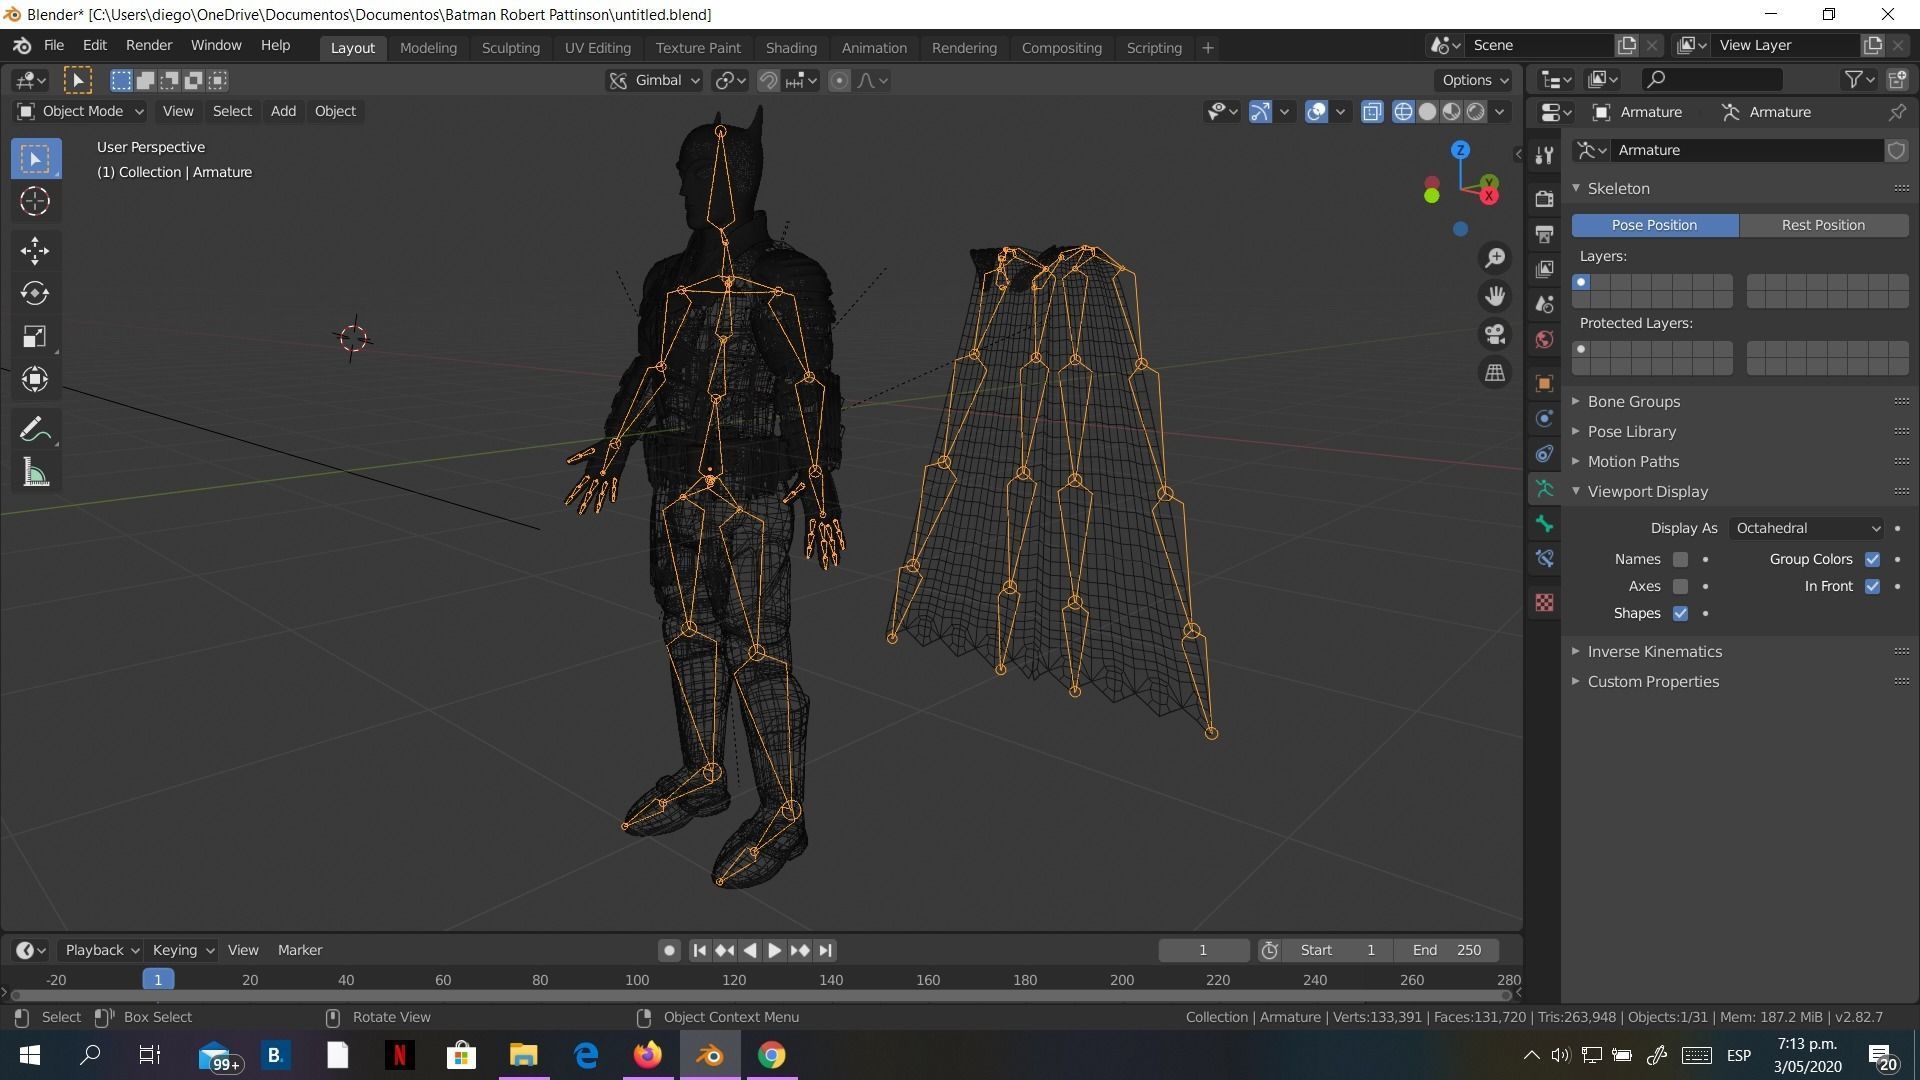
Task: Switch to the Animation workspace tab
Action: (873, 47)
